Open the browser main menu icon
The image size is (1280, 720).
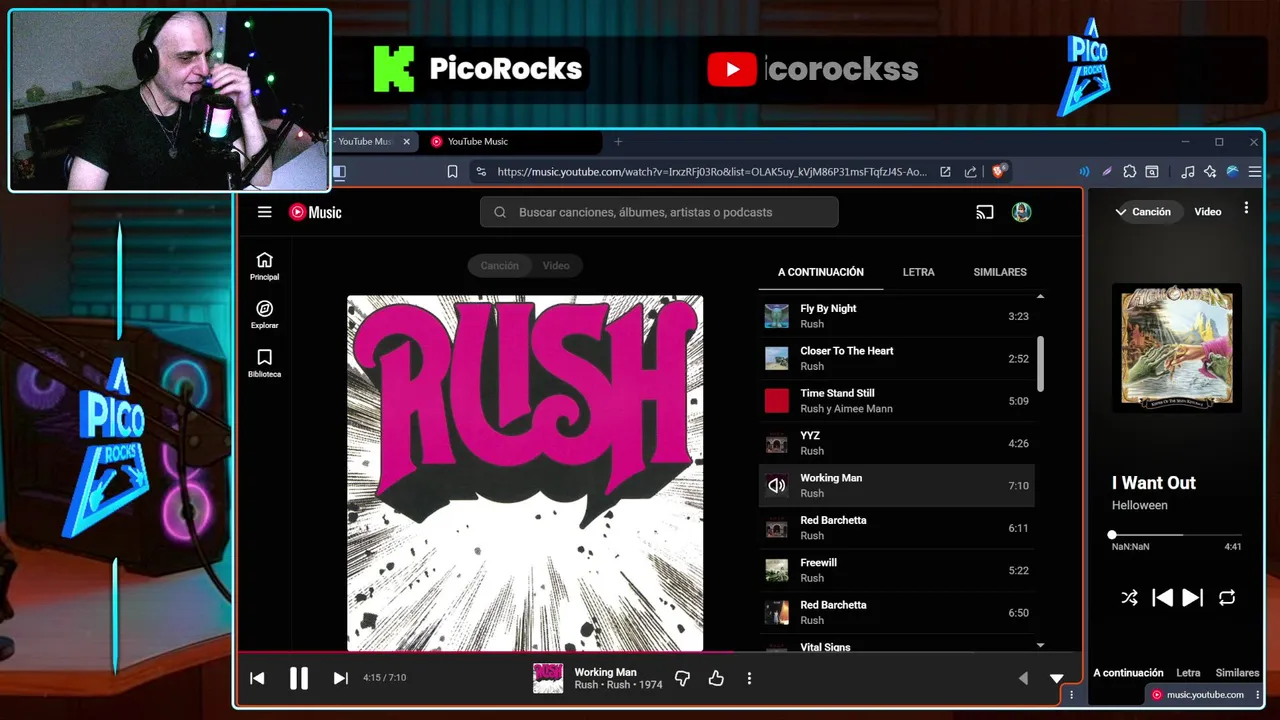click(1255, 172)
